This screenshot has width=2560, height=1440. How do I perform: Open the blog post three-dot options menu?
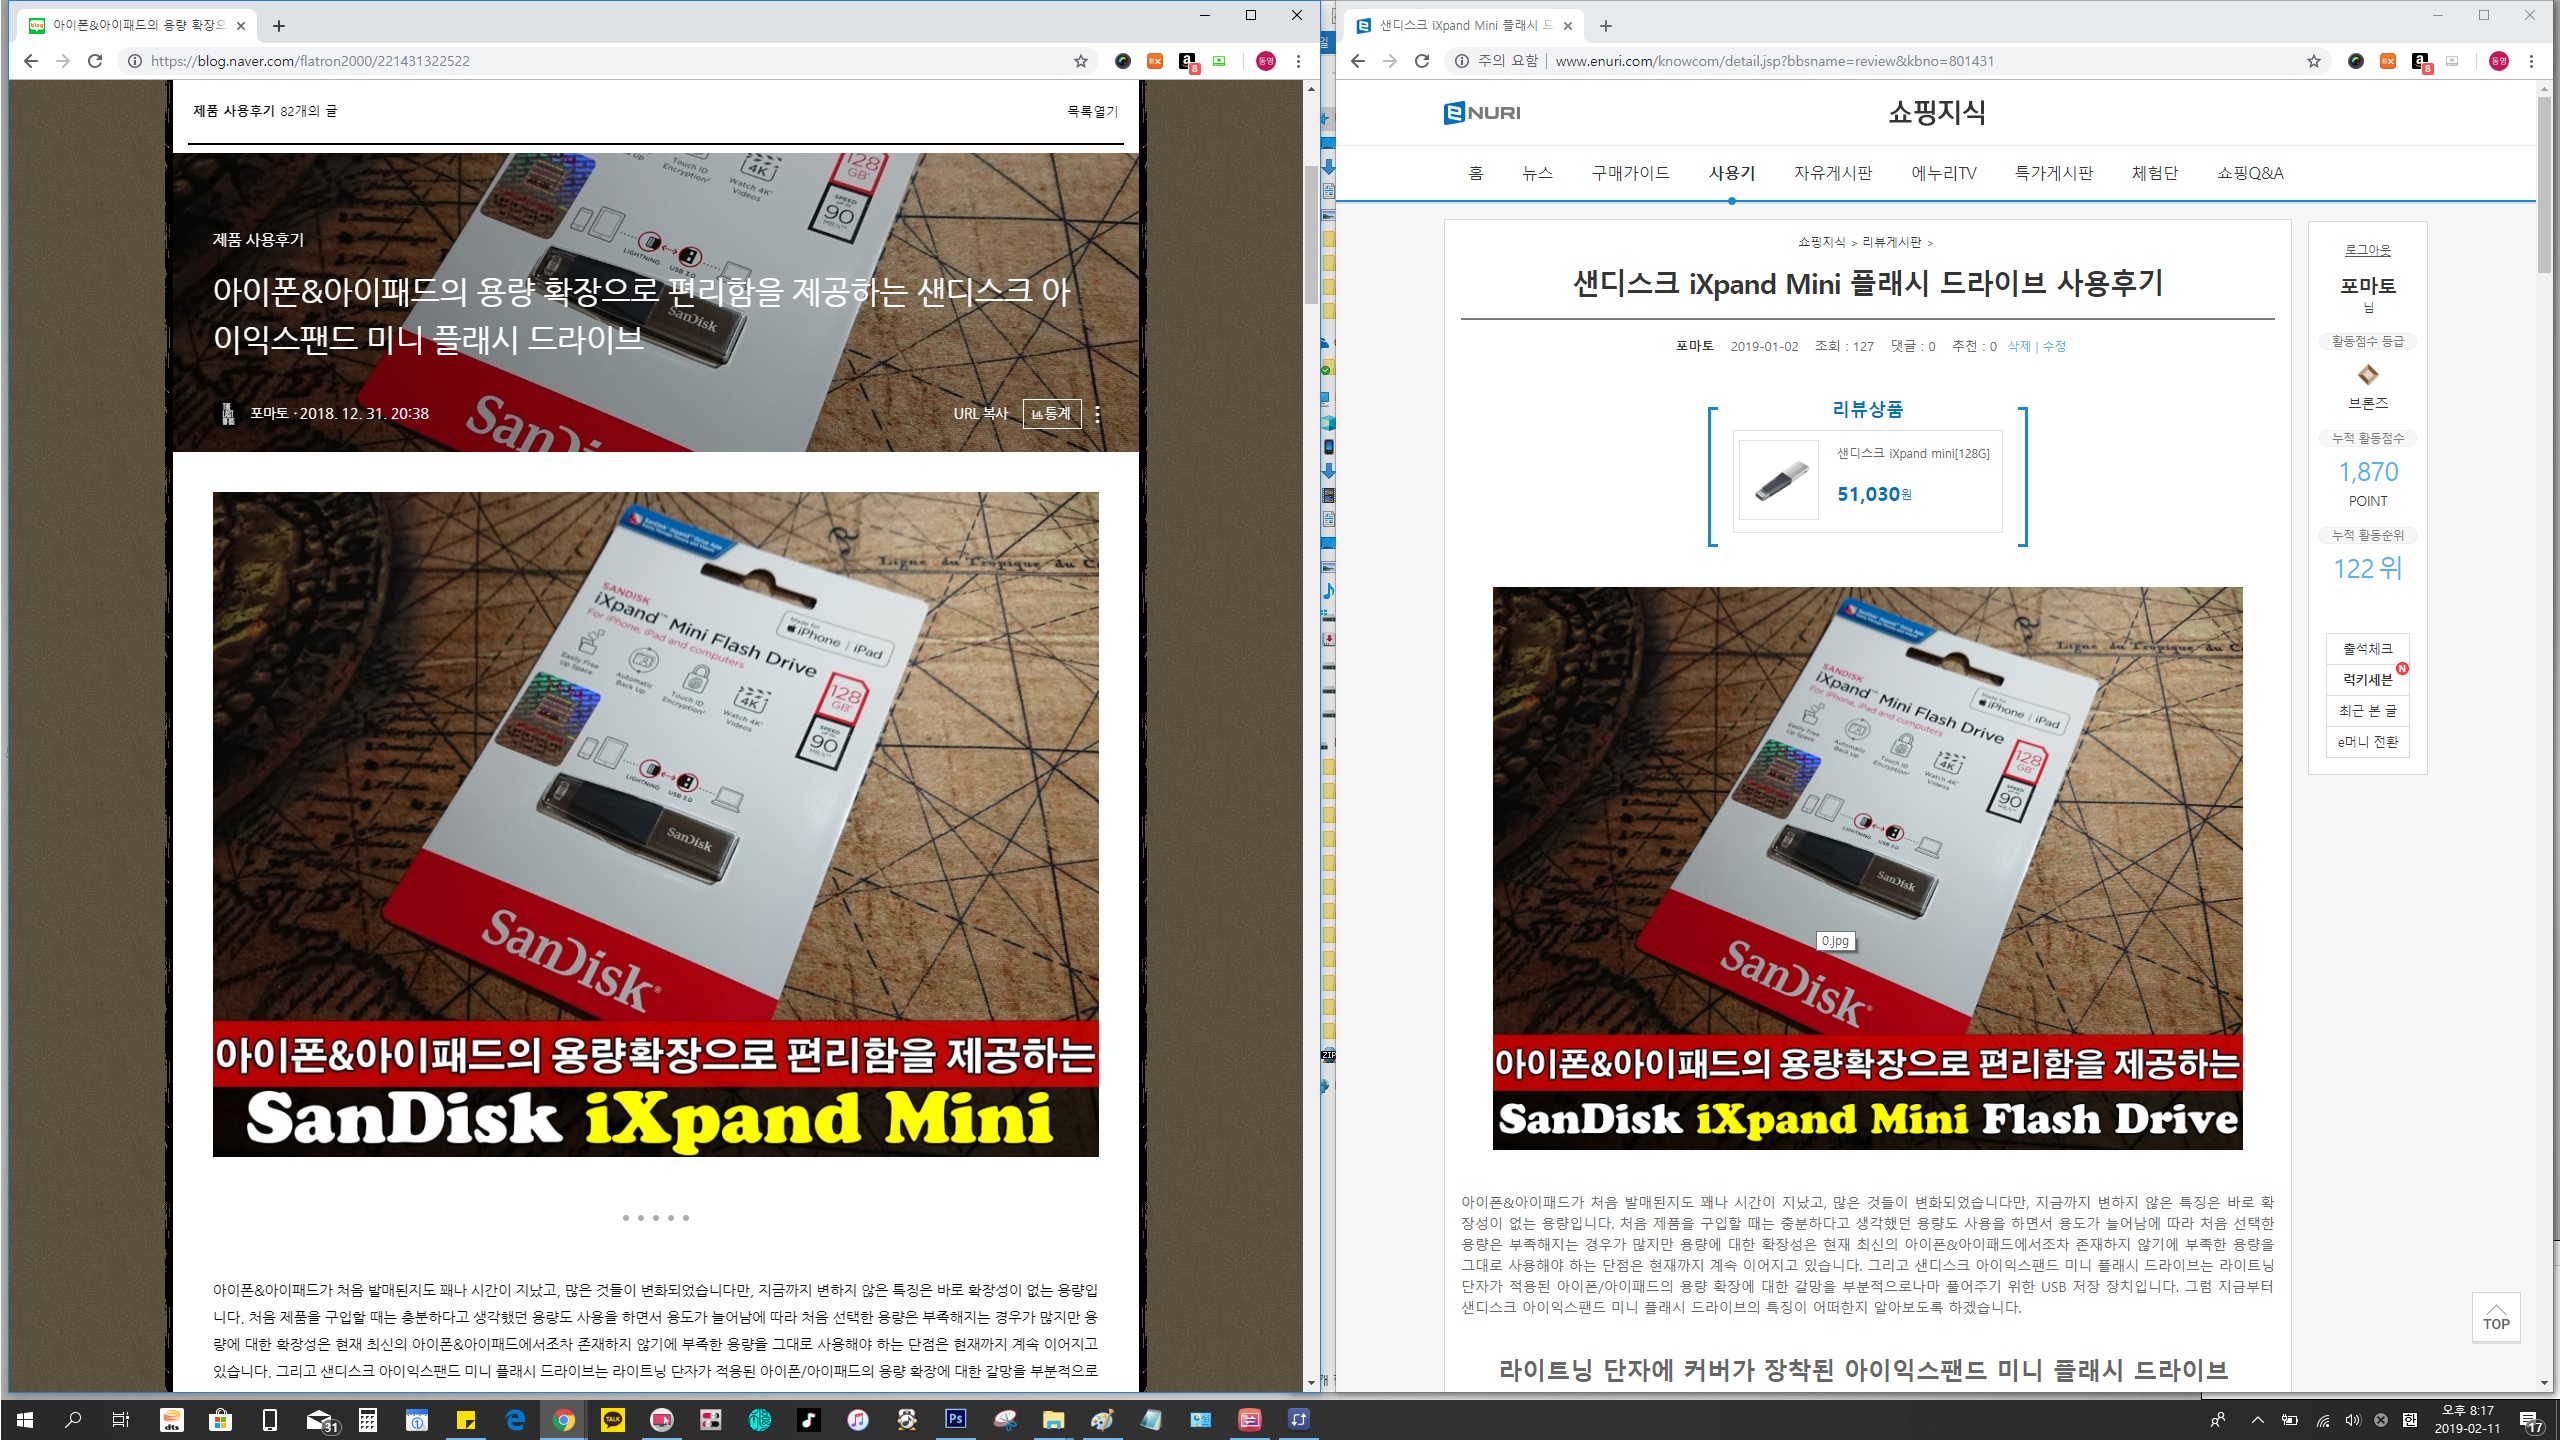coord(1097,414)
